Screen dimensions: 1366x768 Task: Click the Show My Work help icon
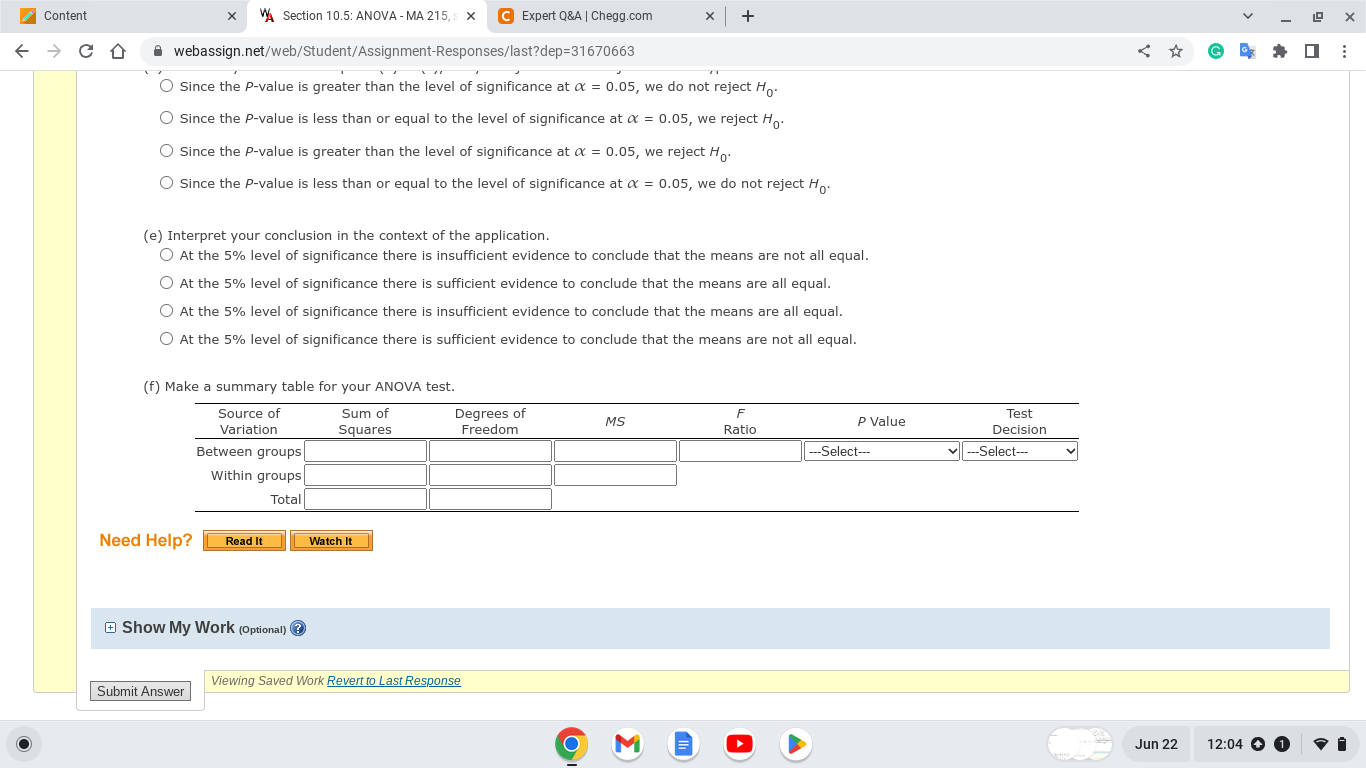[297, 628]
